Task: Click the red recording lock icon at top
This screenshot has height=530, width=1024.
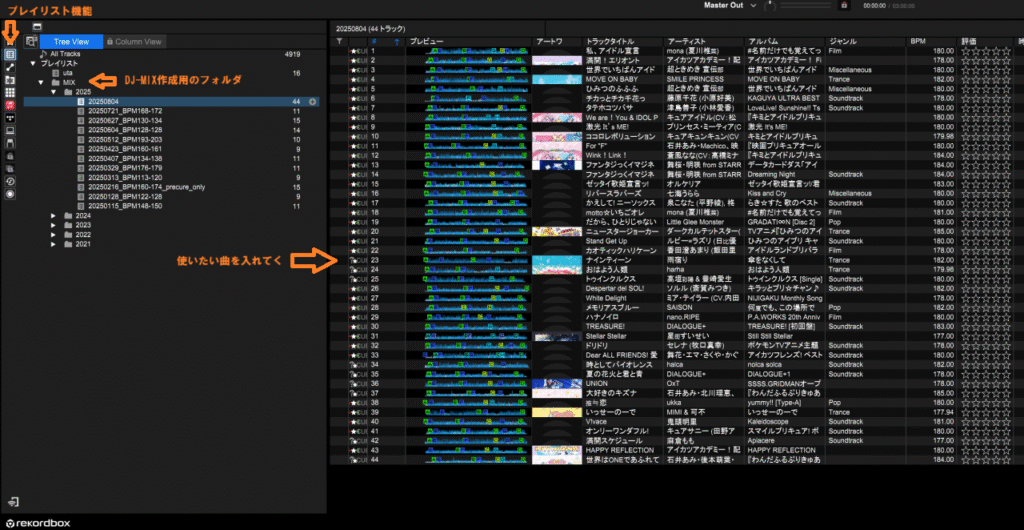Action: tap(844, 5)
